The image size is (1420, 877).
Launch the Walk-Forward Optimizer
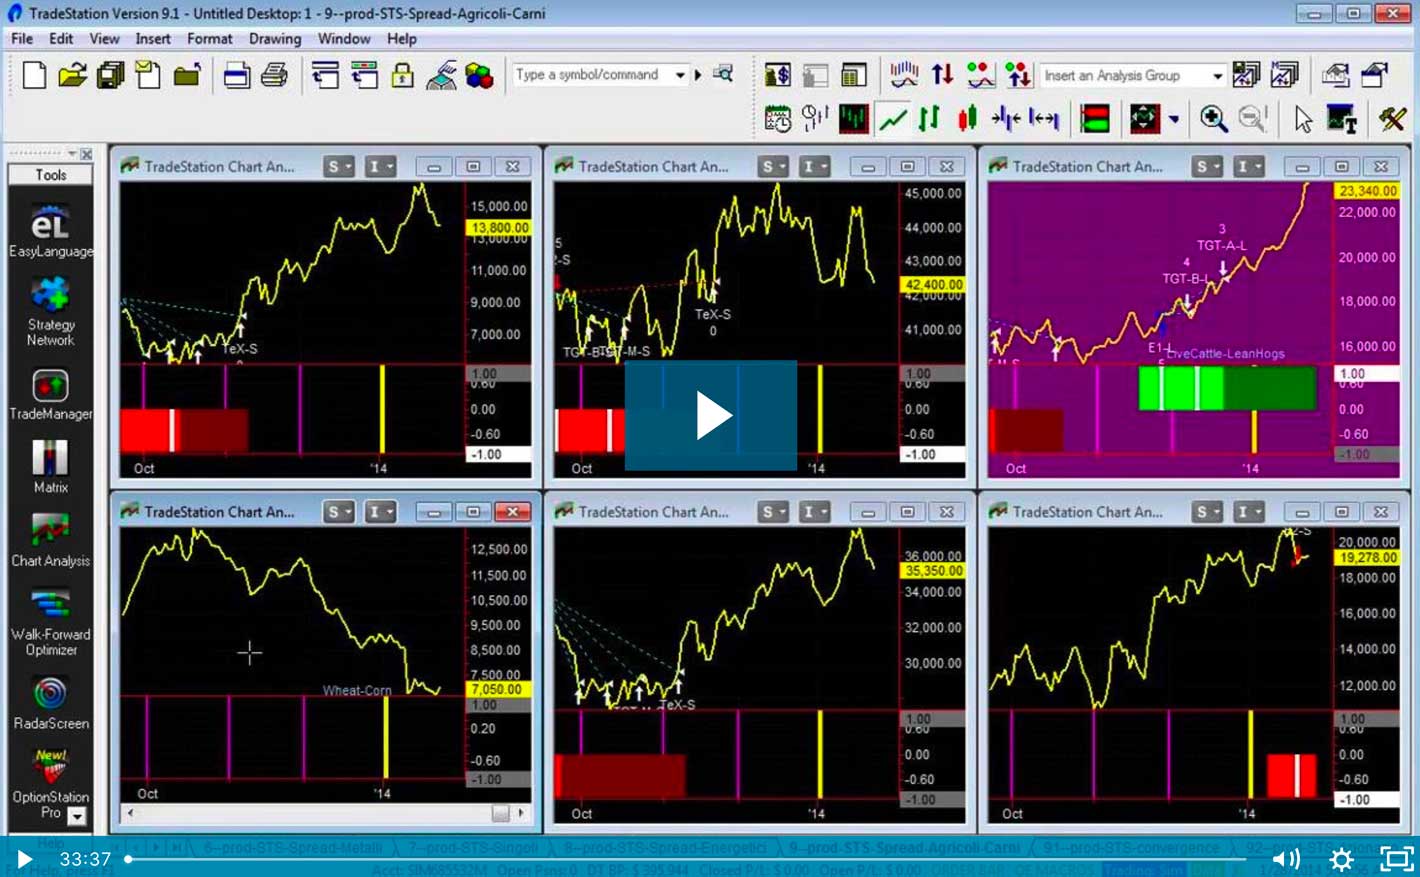point(50,622)
